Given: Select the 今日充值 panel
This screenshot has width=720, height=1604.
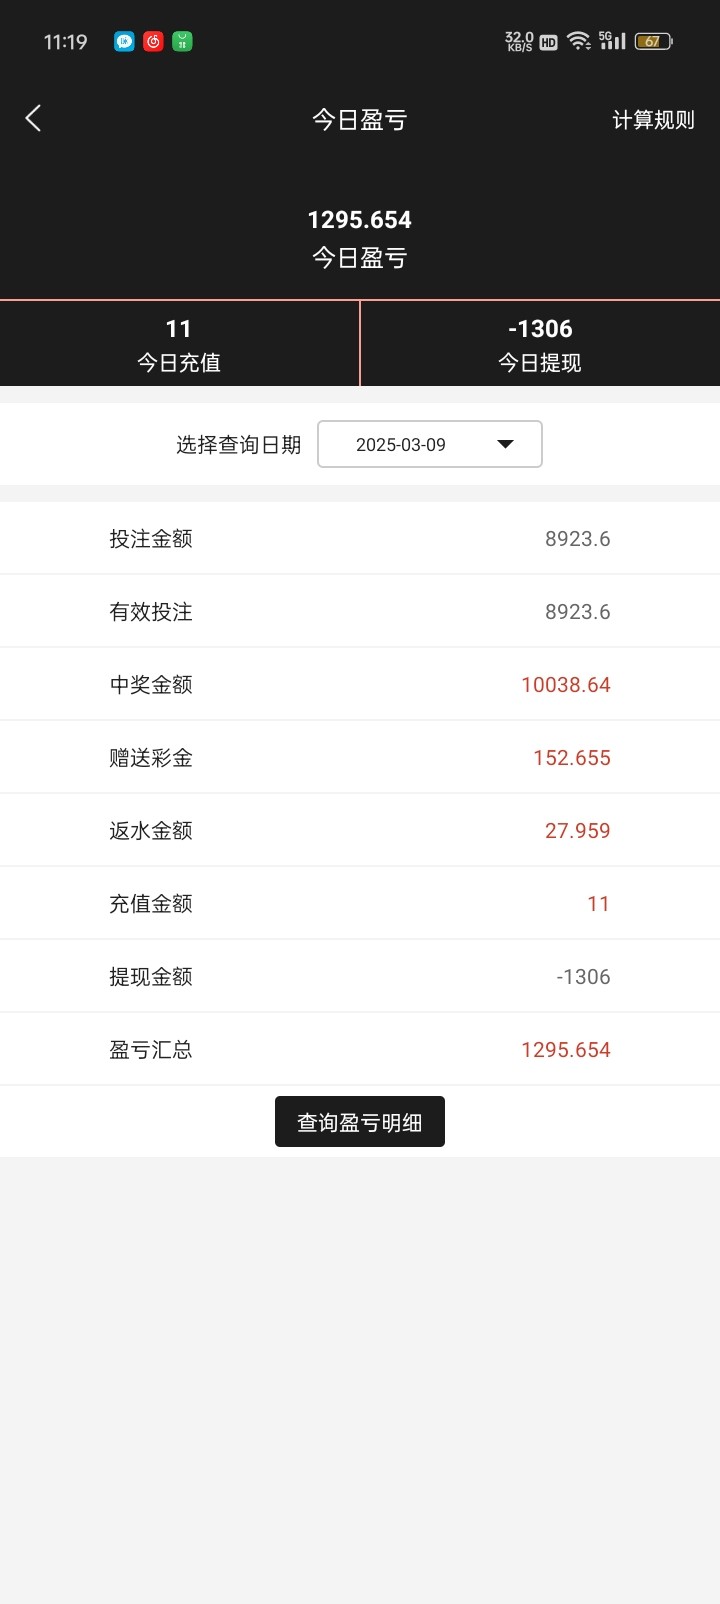Looking at the screenshot, I should coord(179,344).
